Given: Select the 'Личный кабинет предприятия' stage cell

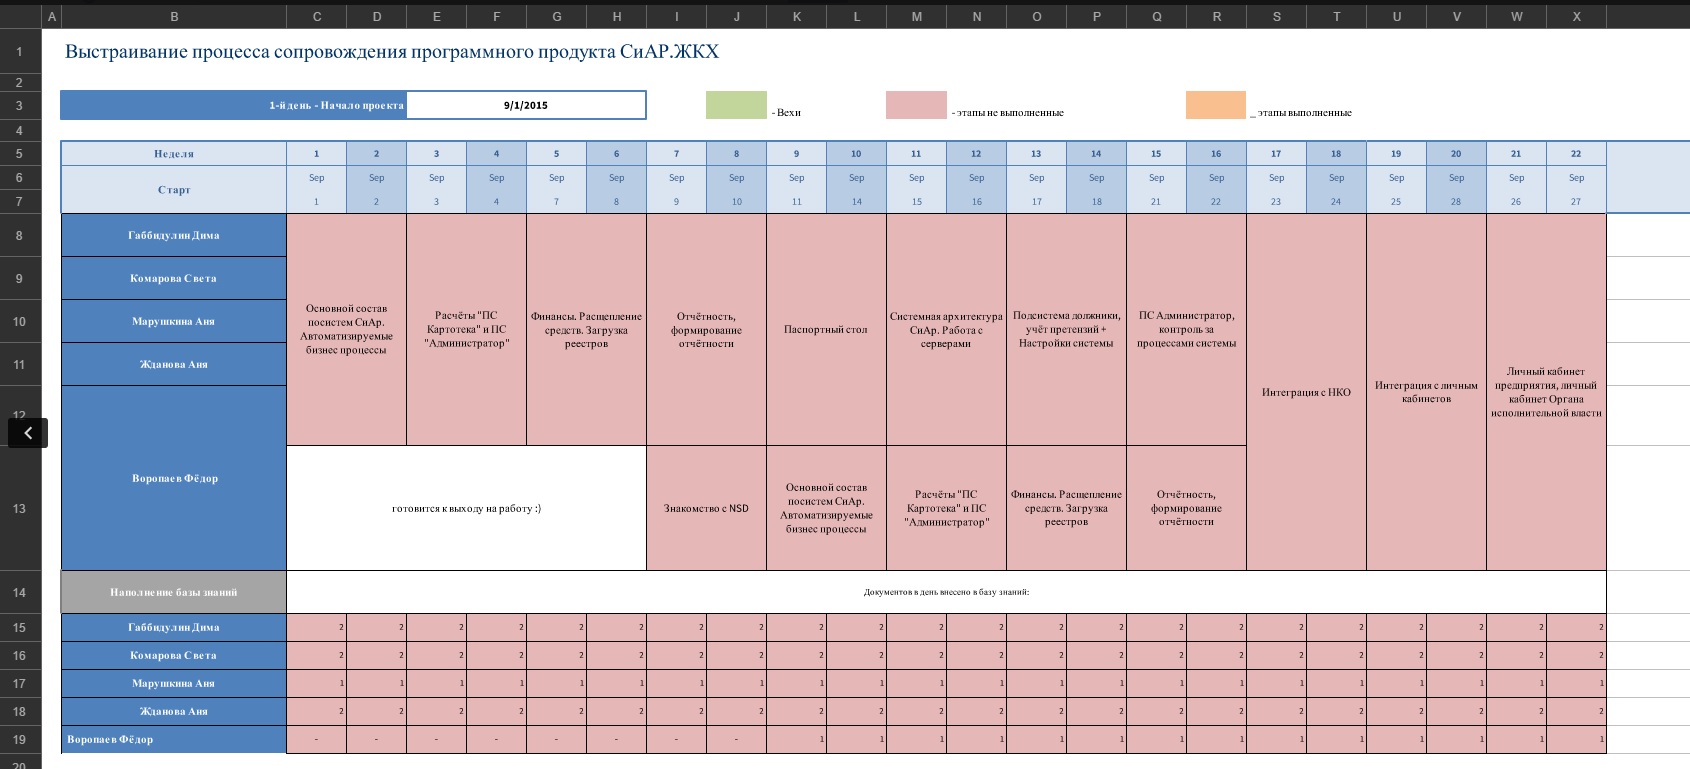Looking at the screenshot, I should tap(1546, 392).
